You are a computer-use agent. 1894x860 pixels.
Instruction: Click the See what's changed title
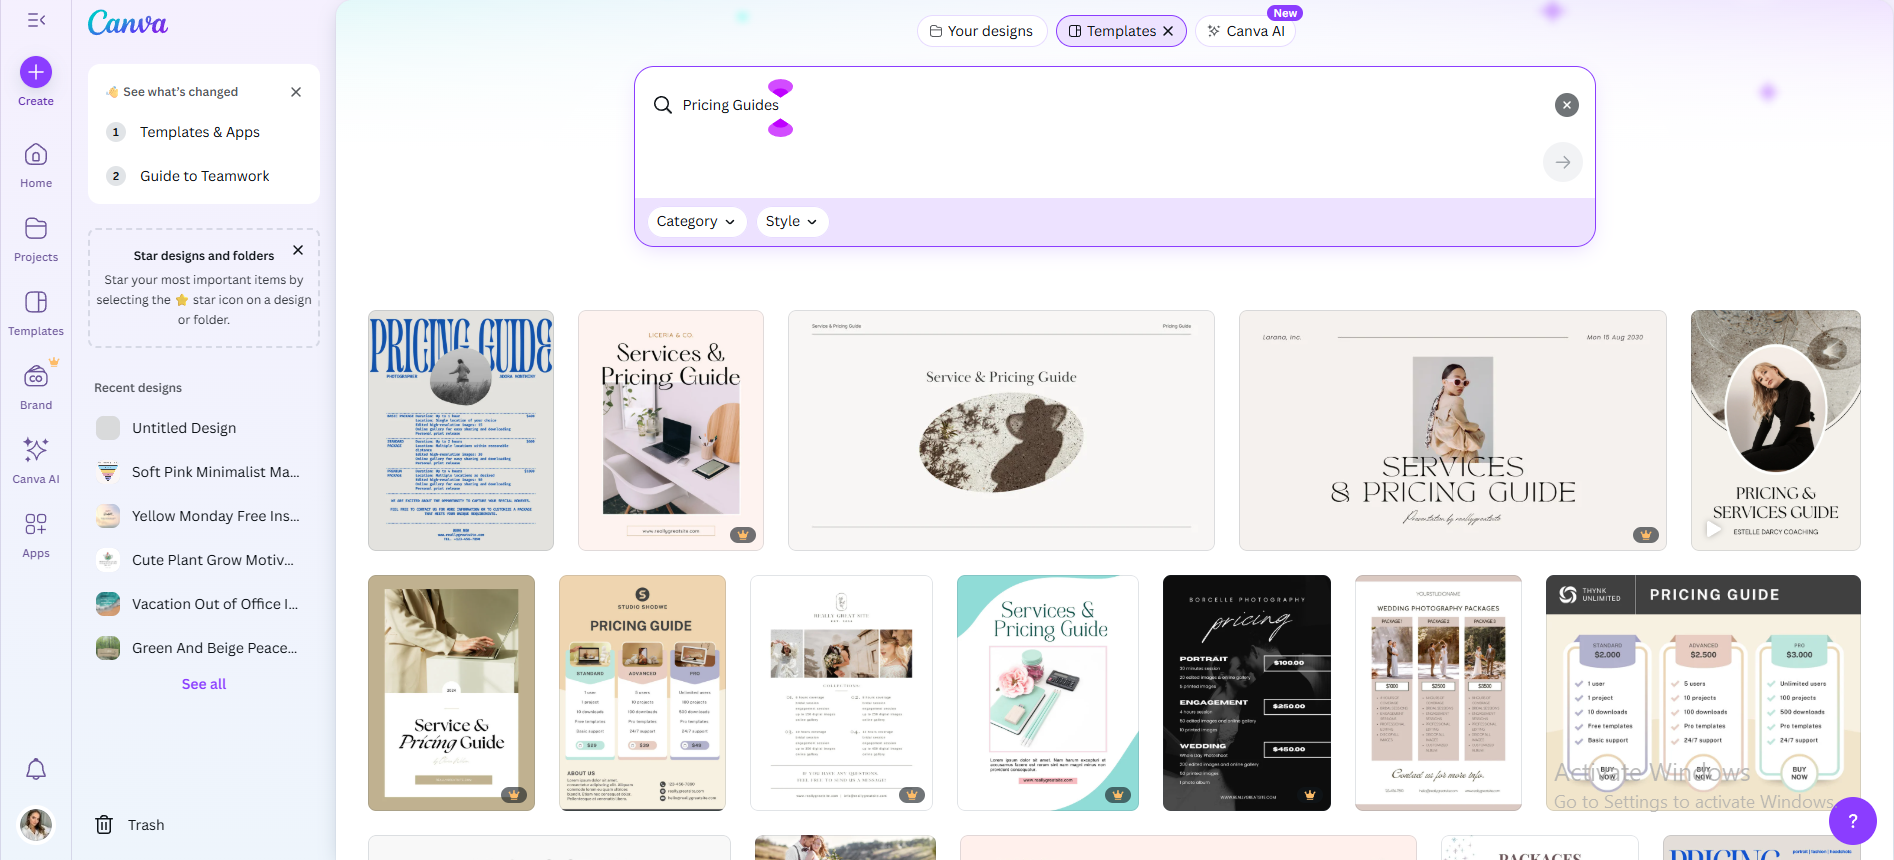tap(180, 92)
